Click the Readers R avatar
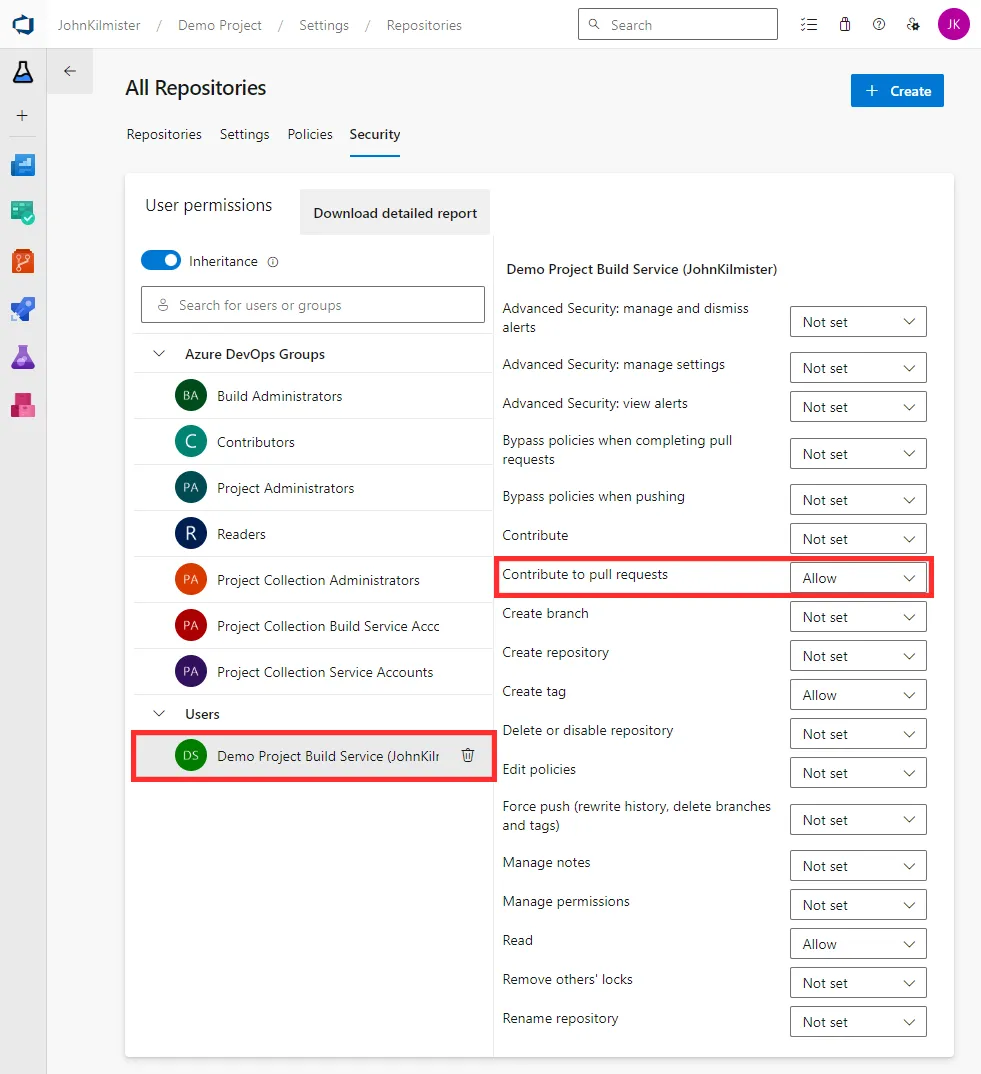 coord(191,534)
